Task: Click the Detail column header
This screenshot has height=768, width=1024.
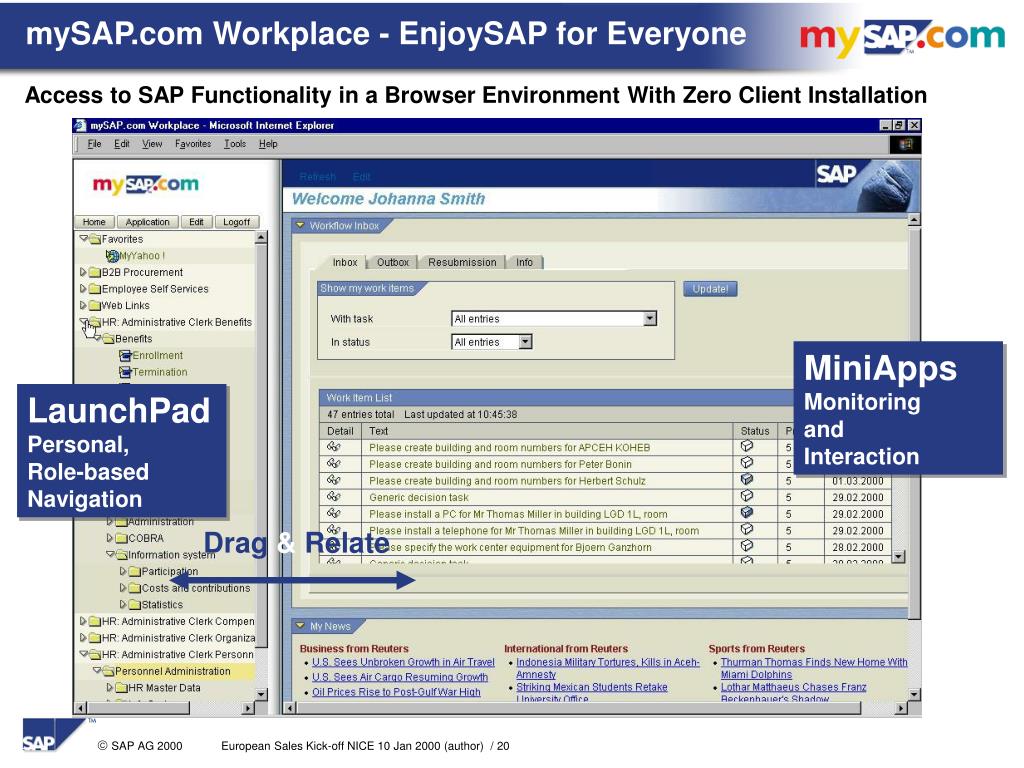Action: (340, 431)
